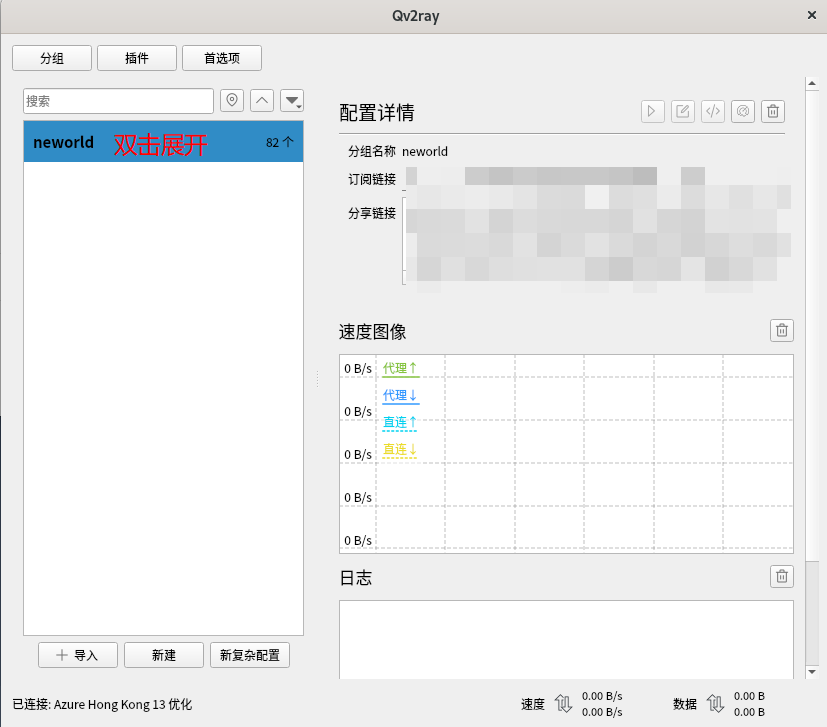Click the 速度 up-down arrows icon

pyautogui.click(x=563, y=704)
